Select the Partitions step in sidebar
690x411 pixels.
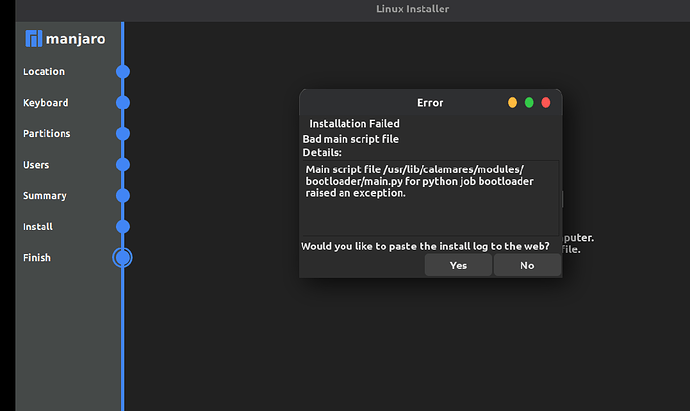pos(47,133)
